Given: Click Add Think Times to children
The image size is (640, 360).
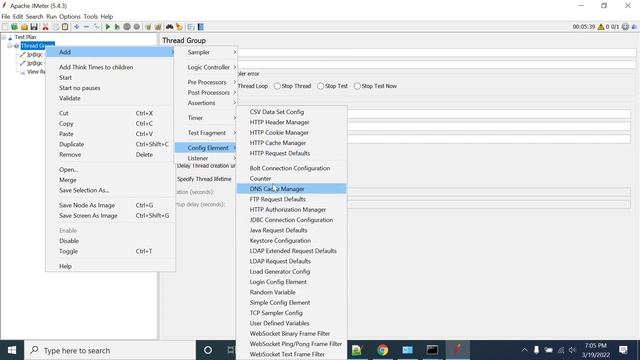Looking at the screenshot, I should pyautogui.click(x=110, y=67).
